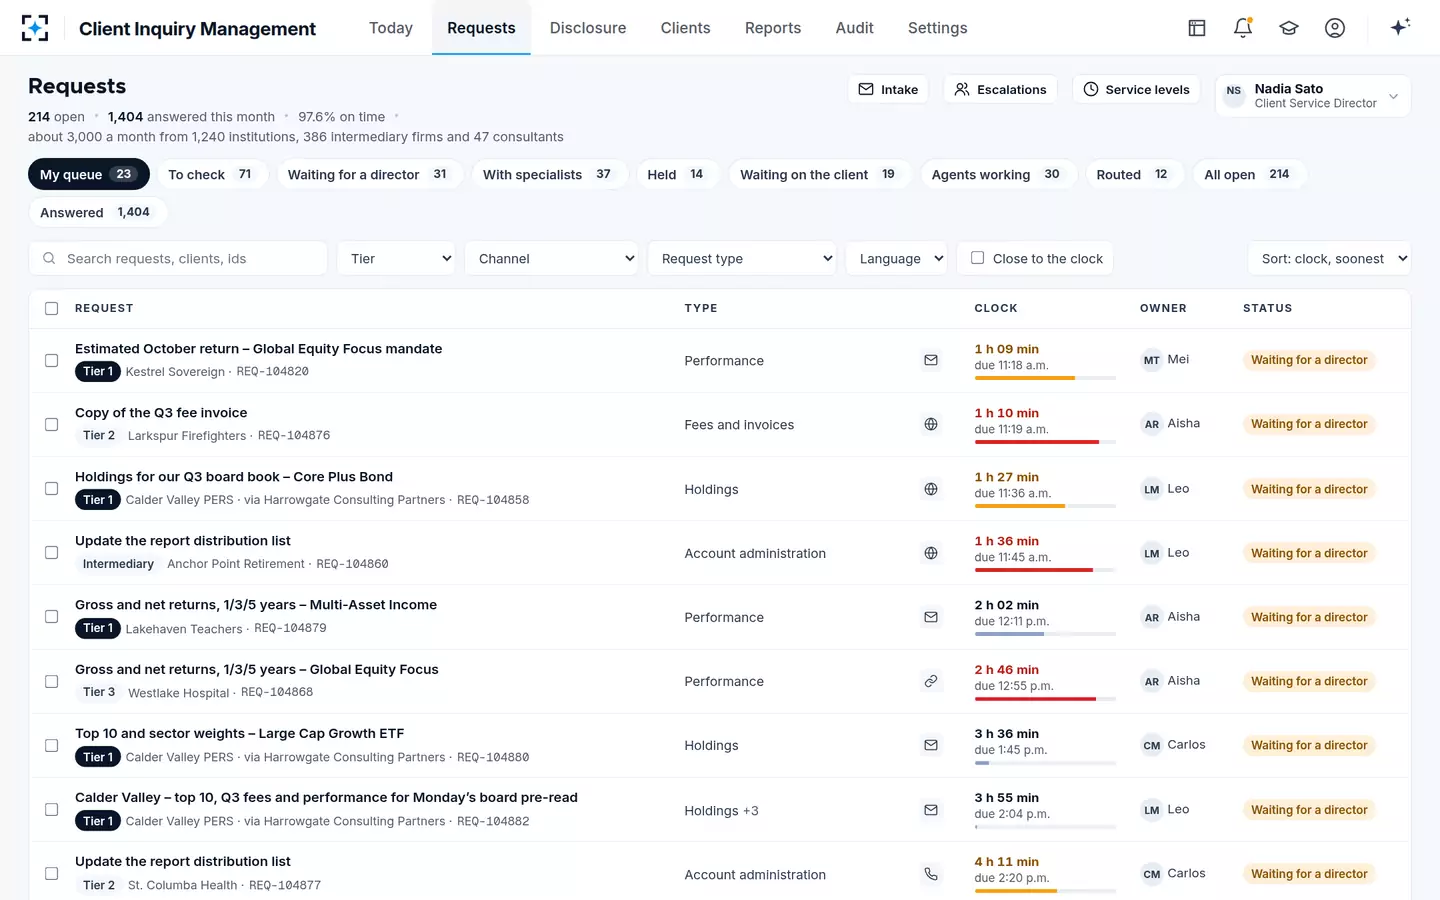Open the Reports tab
Image resolution: width=1440 pixels, height=900 pixels.
pos(773,28)
